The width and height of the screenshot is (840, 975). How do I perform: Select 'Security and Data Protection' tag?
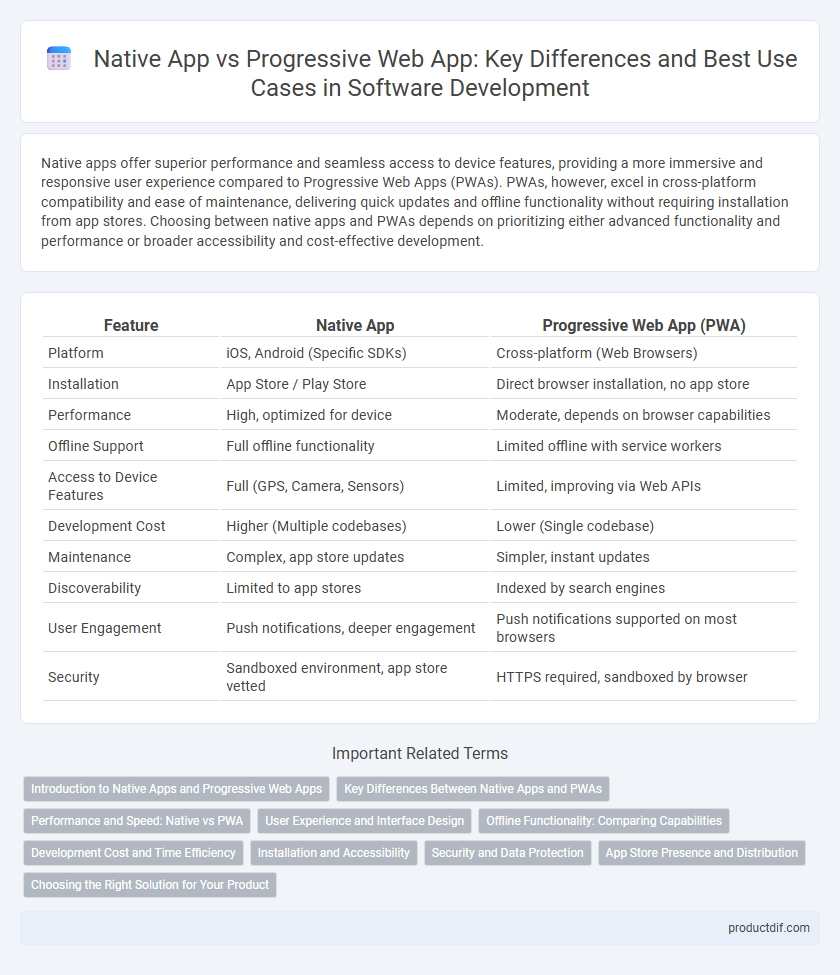click(507, 853)
